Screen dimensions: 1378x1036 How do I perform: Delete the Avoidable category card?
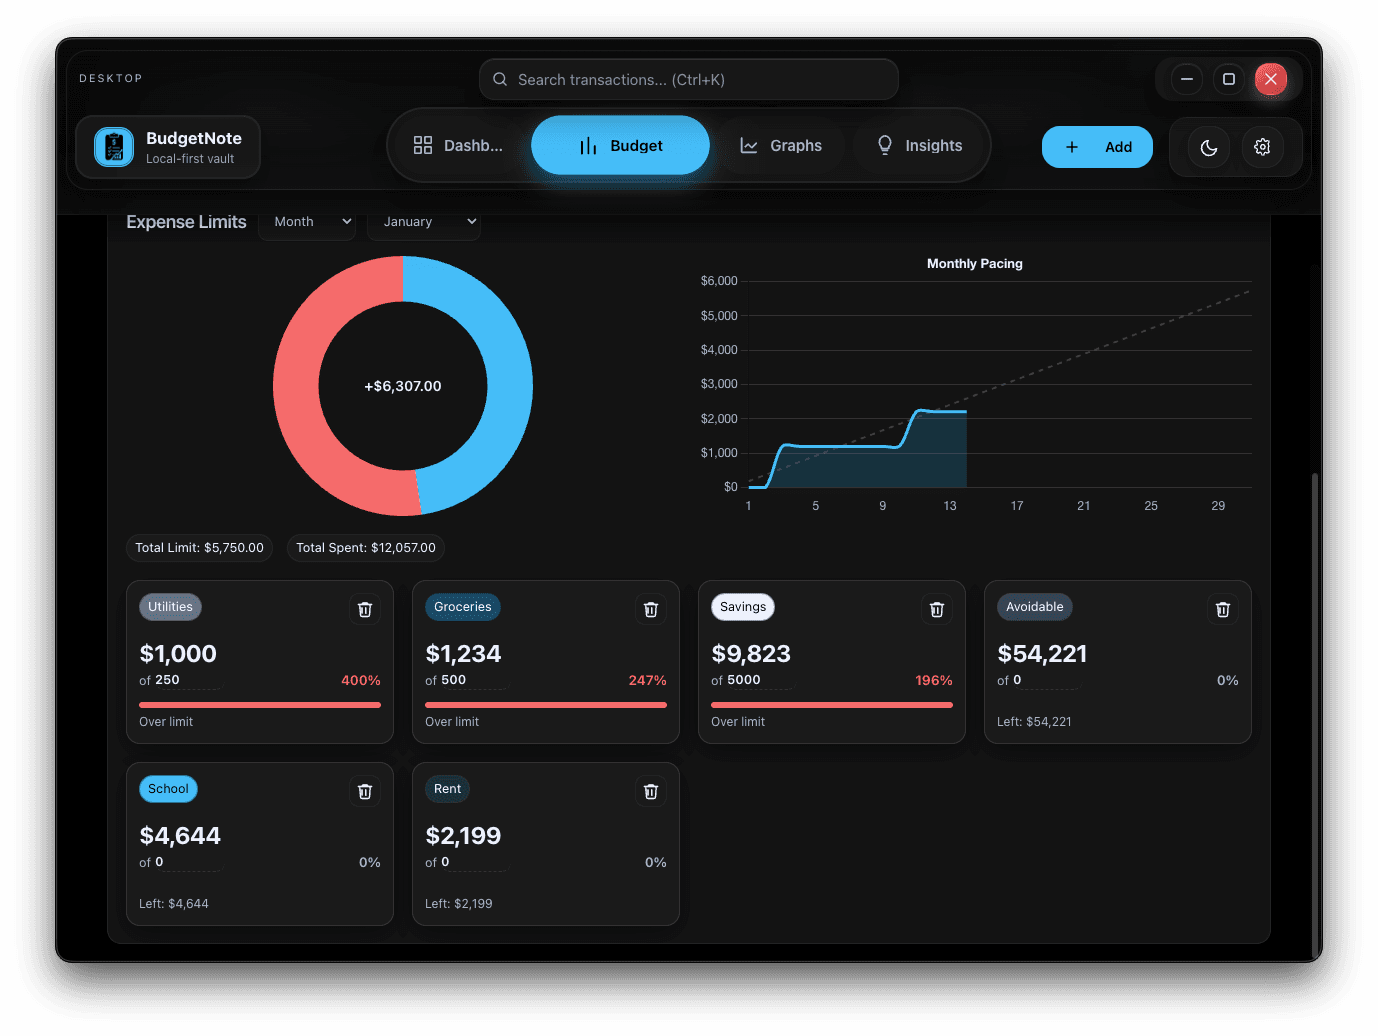point(1222,609)
